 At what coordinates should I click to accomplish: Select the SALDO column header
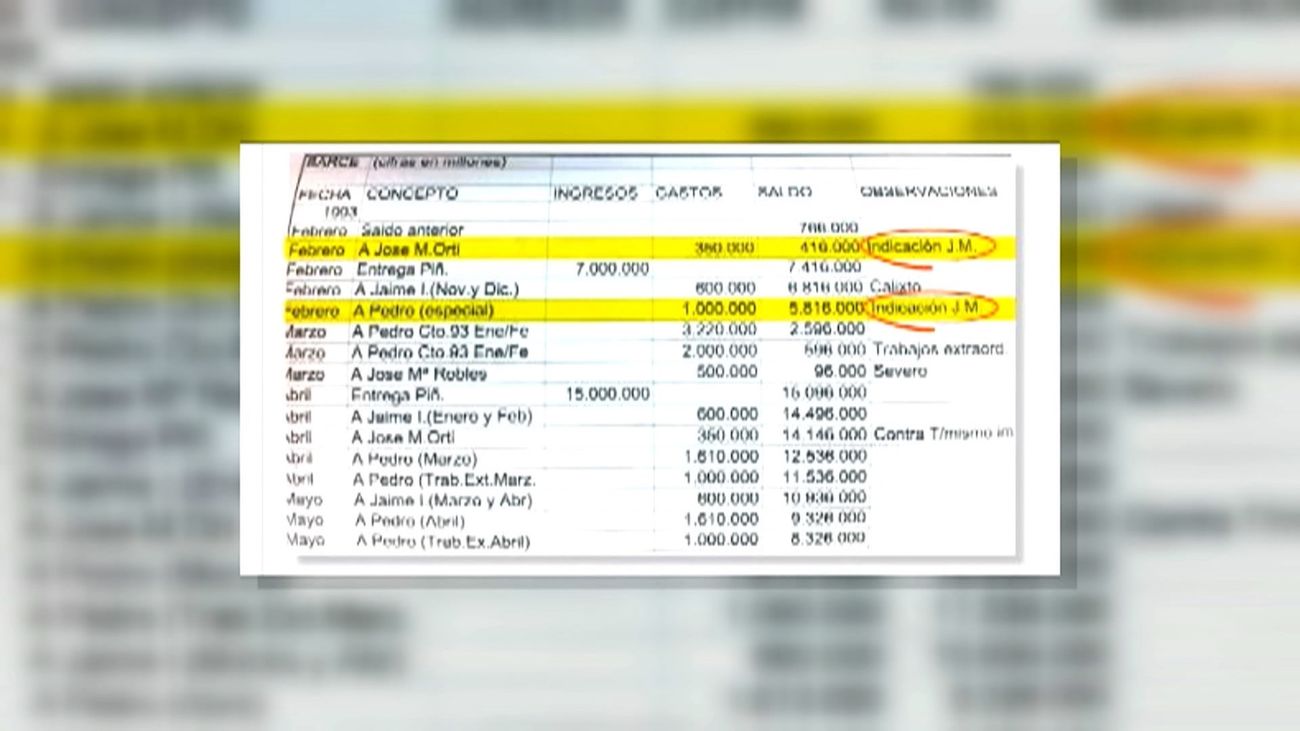(784, 192)
